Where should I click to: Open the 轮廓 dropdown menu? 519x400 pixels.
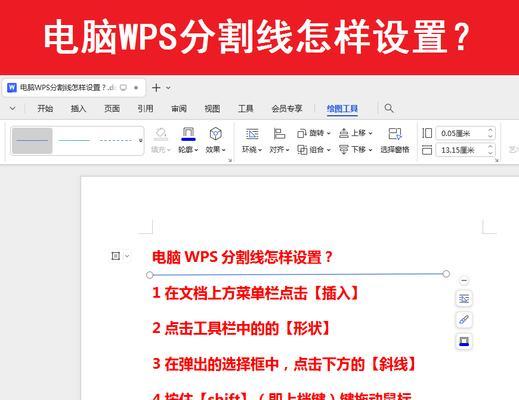(188, 150)
